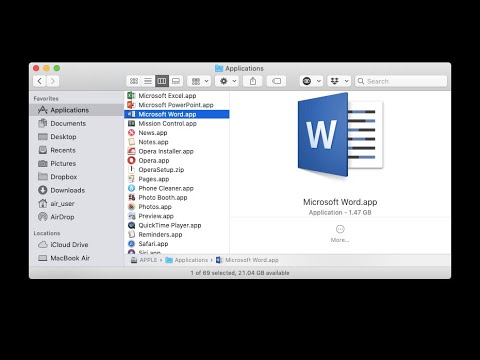This screenshot has width=480, height=360.
Task: Click the Applications folder icon in title bar
Action: [x=219, y=68]
